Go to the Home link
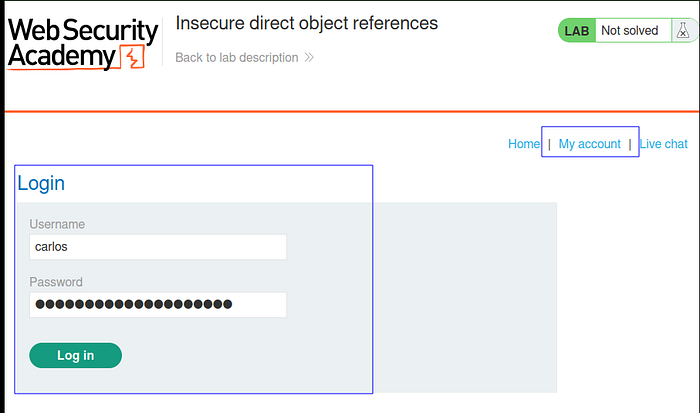The image size is (700, 413). 524,144
